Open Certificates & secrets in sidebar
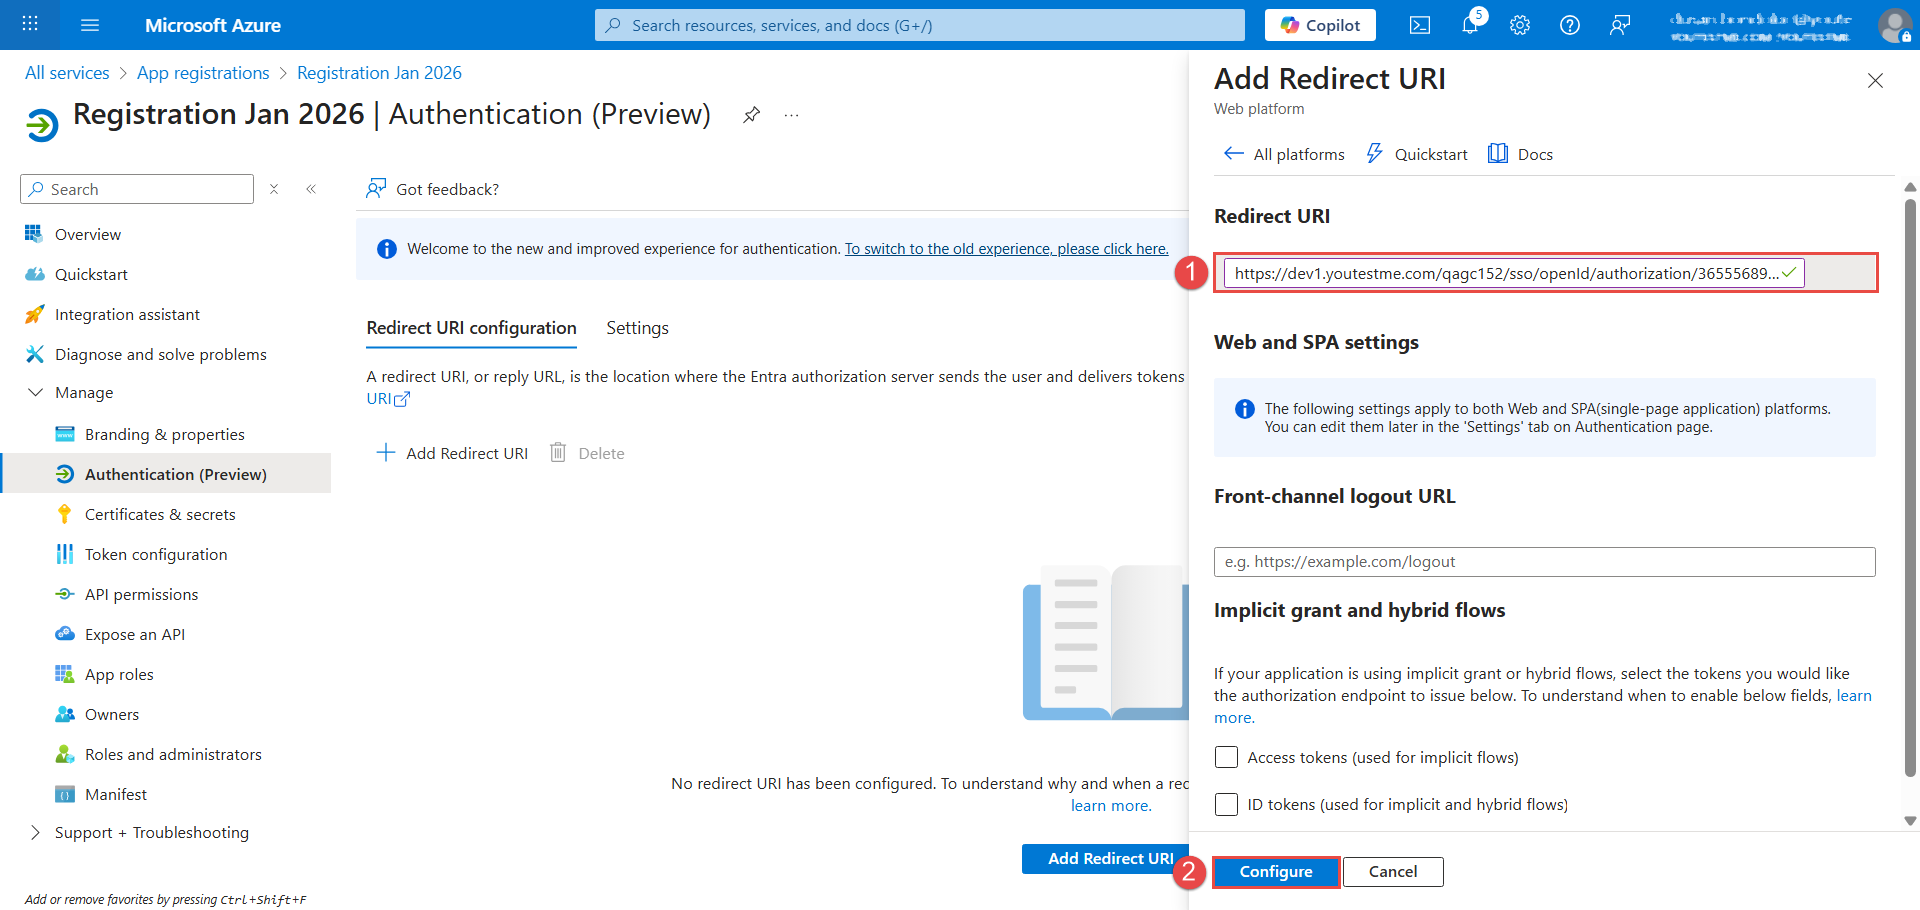 [160, 514]
